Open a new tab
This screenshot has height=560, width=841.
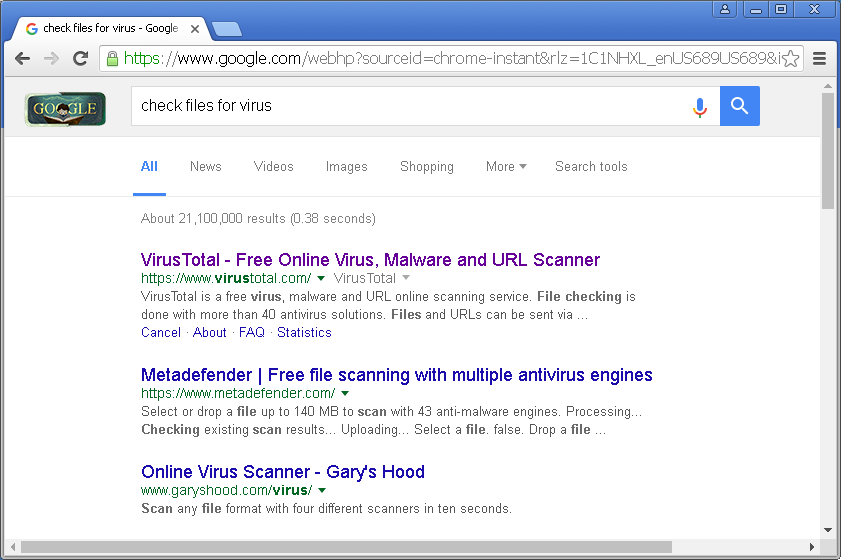(226, 29)
